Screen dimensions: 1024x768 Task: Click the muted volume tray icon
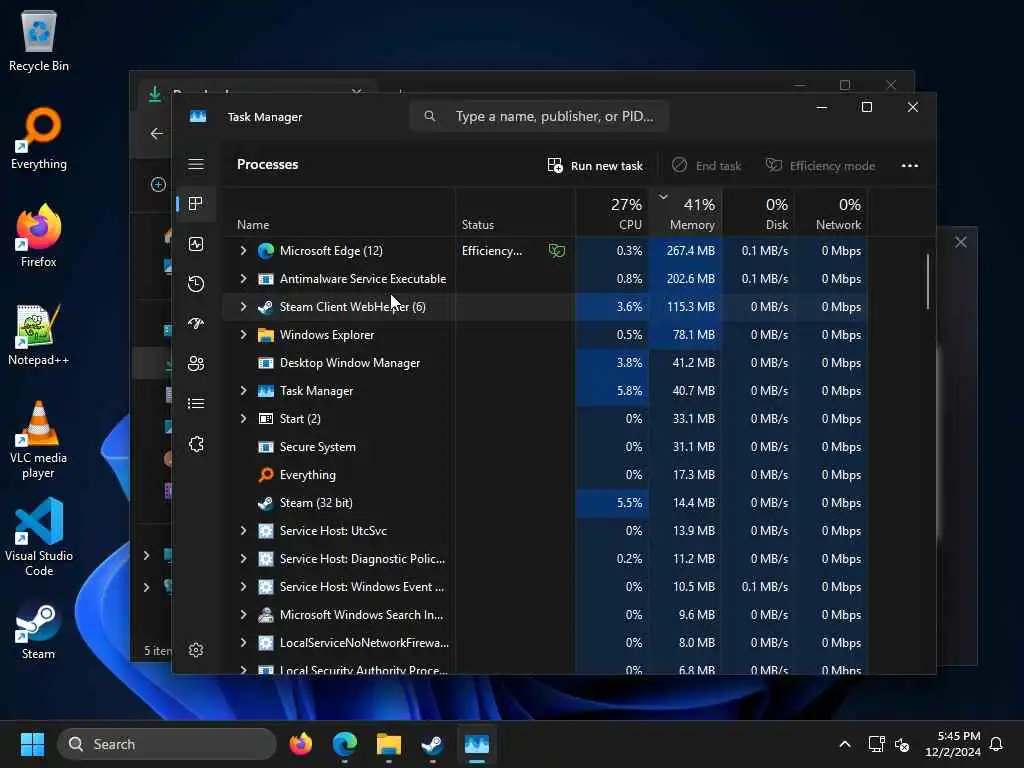pos(903,744)
